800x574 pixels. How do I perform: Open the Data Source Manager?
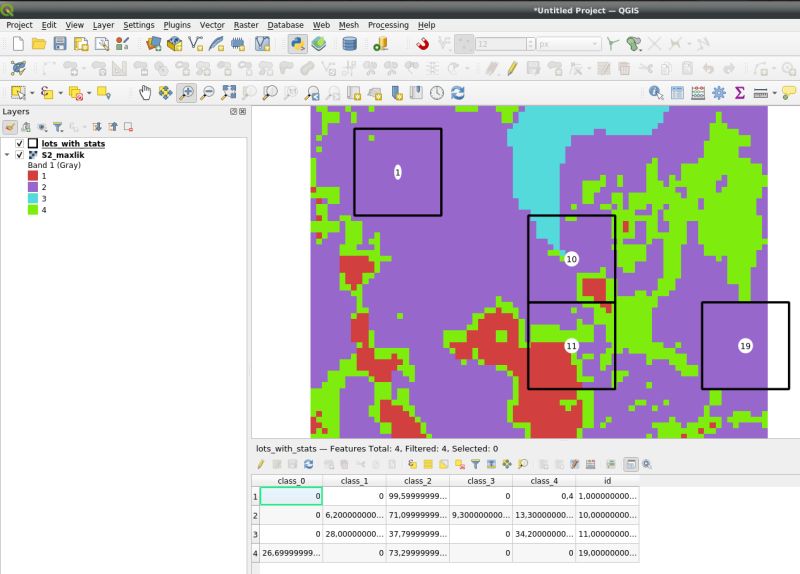click(x=154, y=44)
